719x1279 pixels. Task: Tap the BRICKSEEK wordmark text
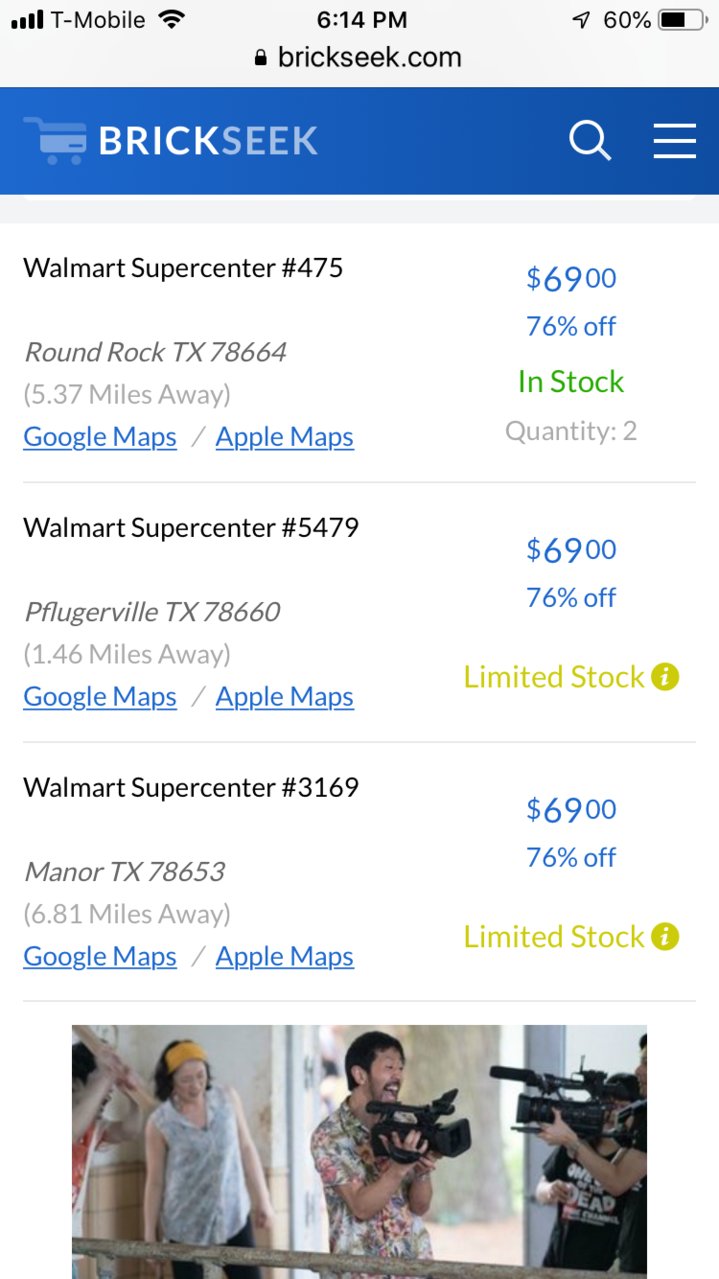pos(208,141)
